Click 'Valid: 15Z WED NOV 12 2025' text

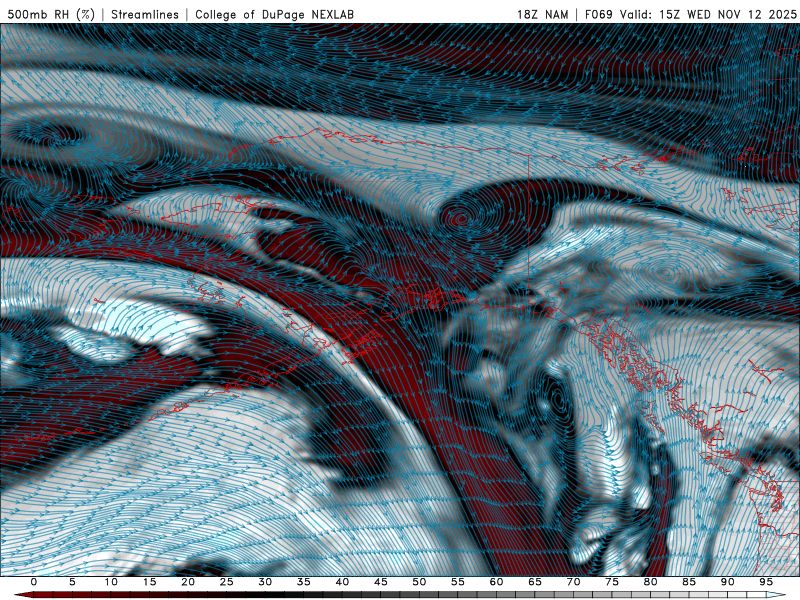click(x=708, y=14)
